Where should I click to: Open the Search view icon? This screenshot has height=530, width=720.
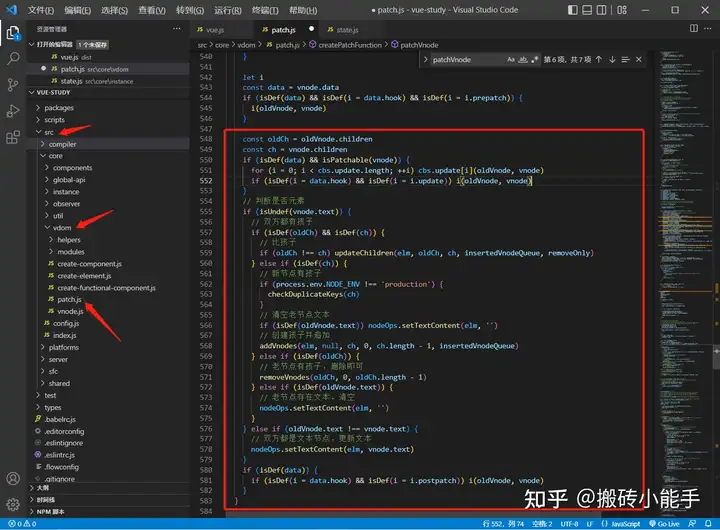13,59
